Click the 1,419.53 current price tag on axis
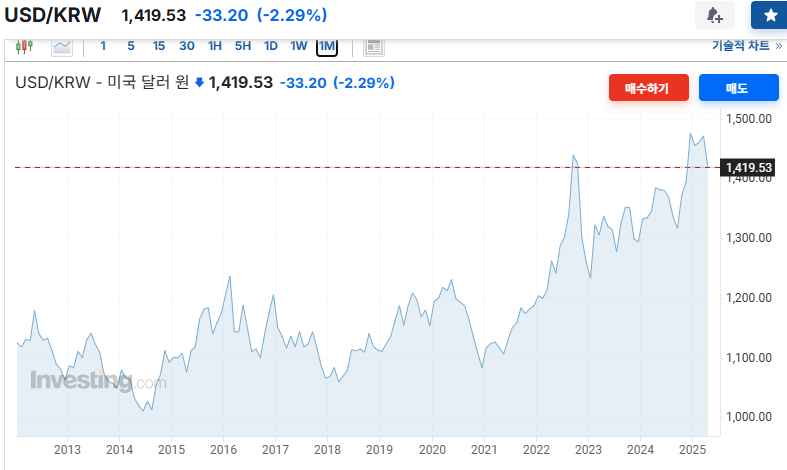The width and height of the screenshot is (787, 470). point(747,168)
